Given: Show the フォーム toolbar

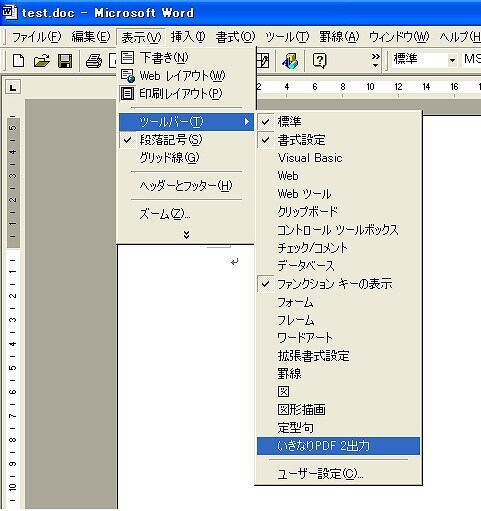Looking at the screenshot, I should coord(338,302).
